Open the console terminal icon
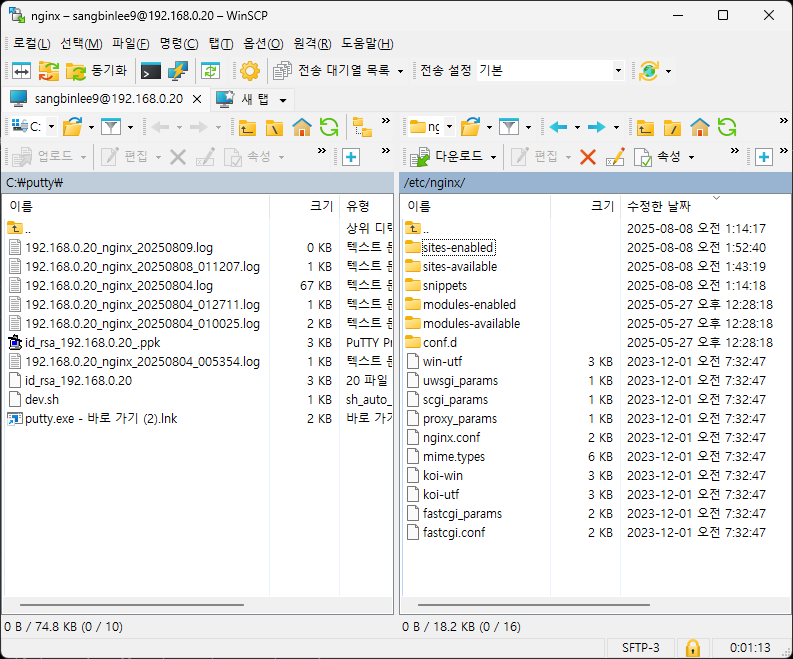The height and width of the screenshot is (659, 793). [151, 71]
